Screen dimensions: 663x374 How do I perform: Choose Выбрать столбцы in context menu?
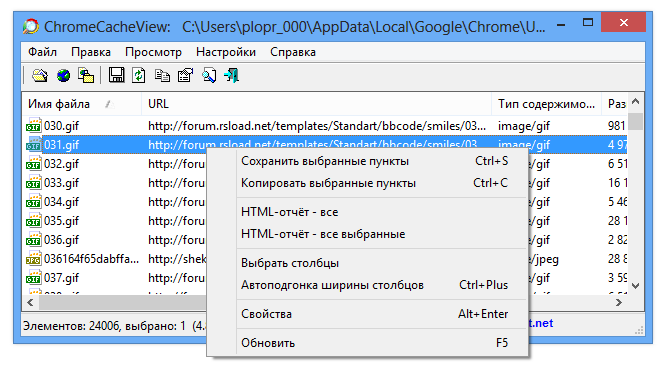point(367,263)
